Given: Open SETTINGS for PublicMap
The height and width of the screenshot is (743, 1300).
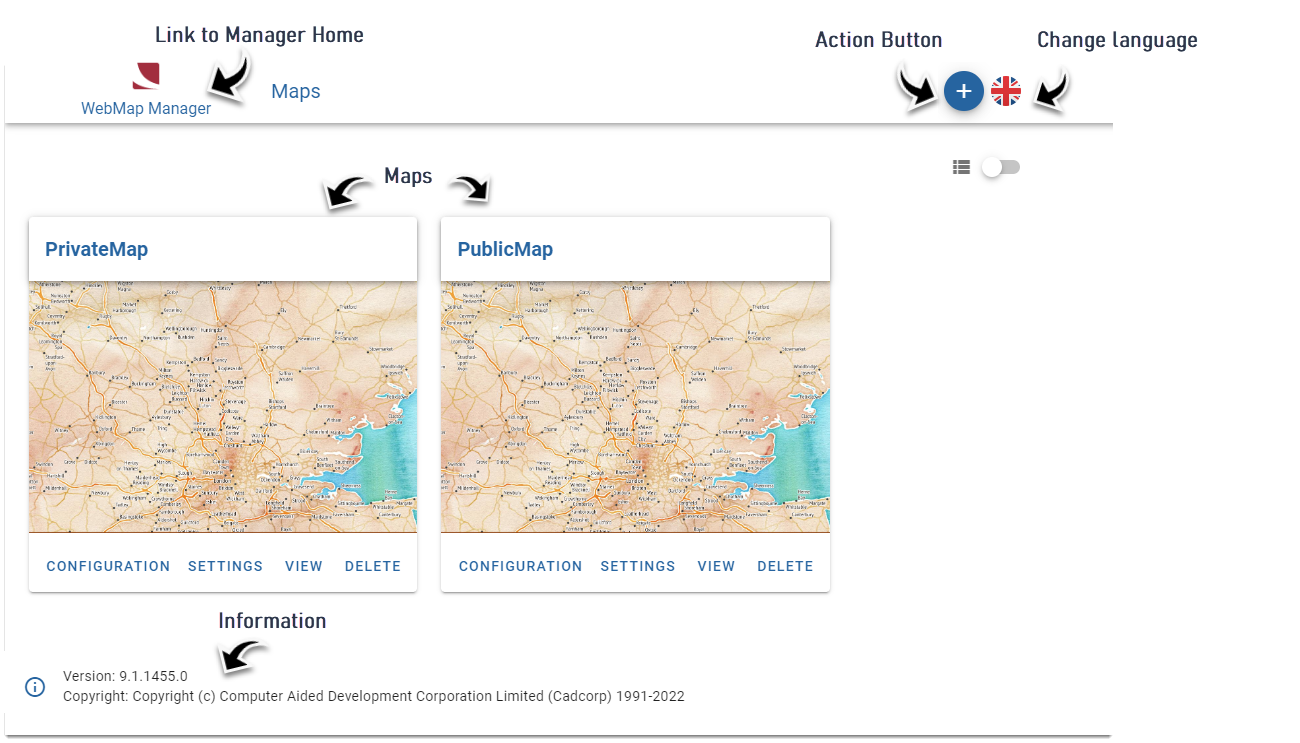Looking at the screenshot, I should 638,566.
